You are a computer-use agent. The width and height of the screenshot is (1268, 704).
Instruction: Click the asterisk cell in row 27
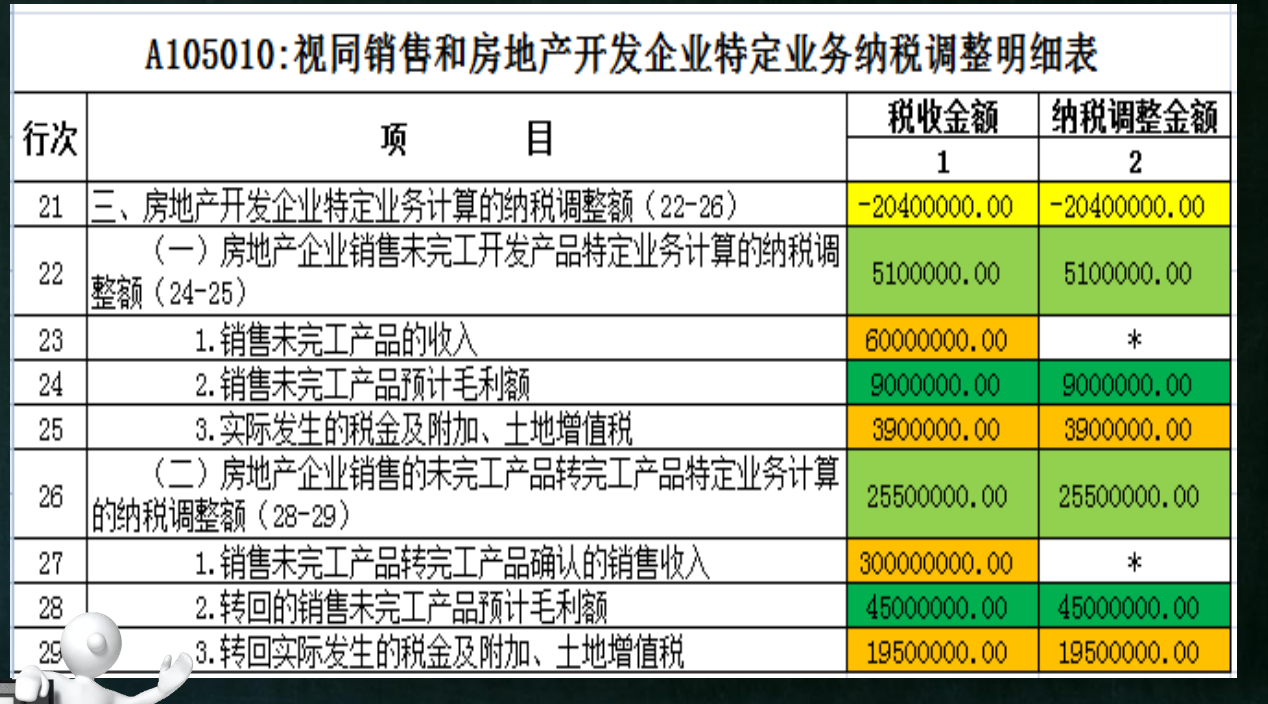(1134, 563)
